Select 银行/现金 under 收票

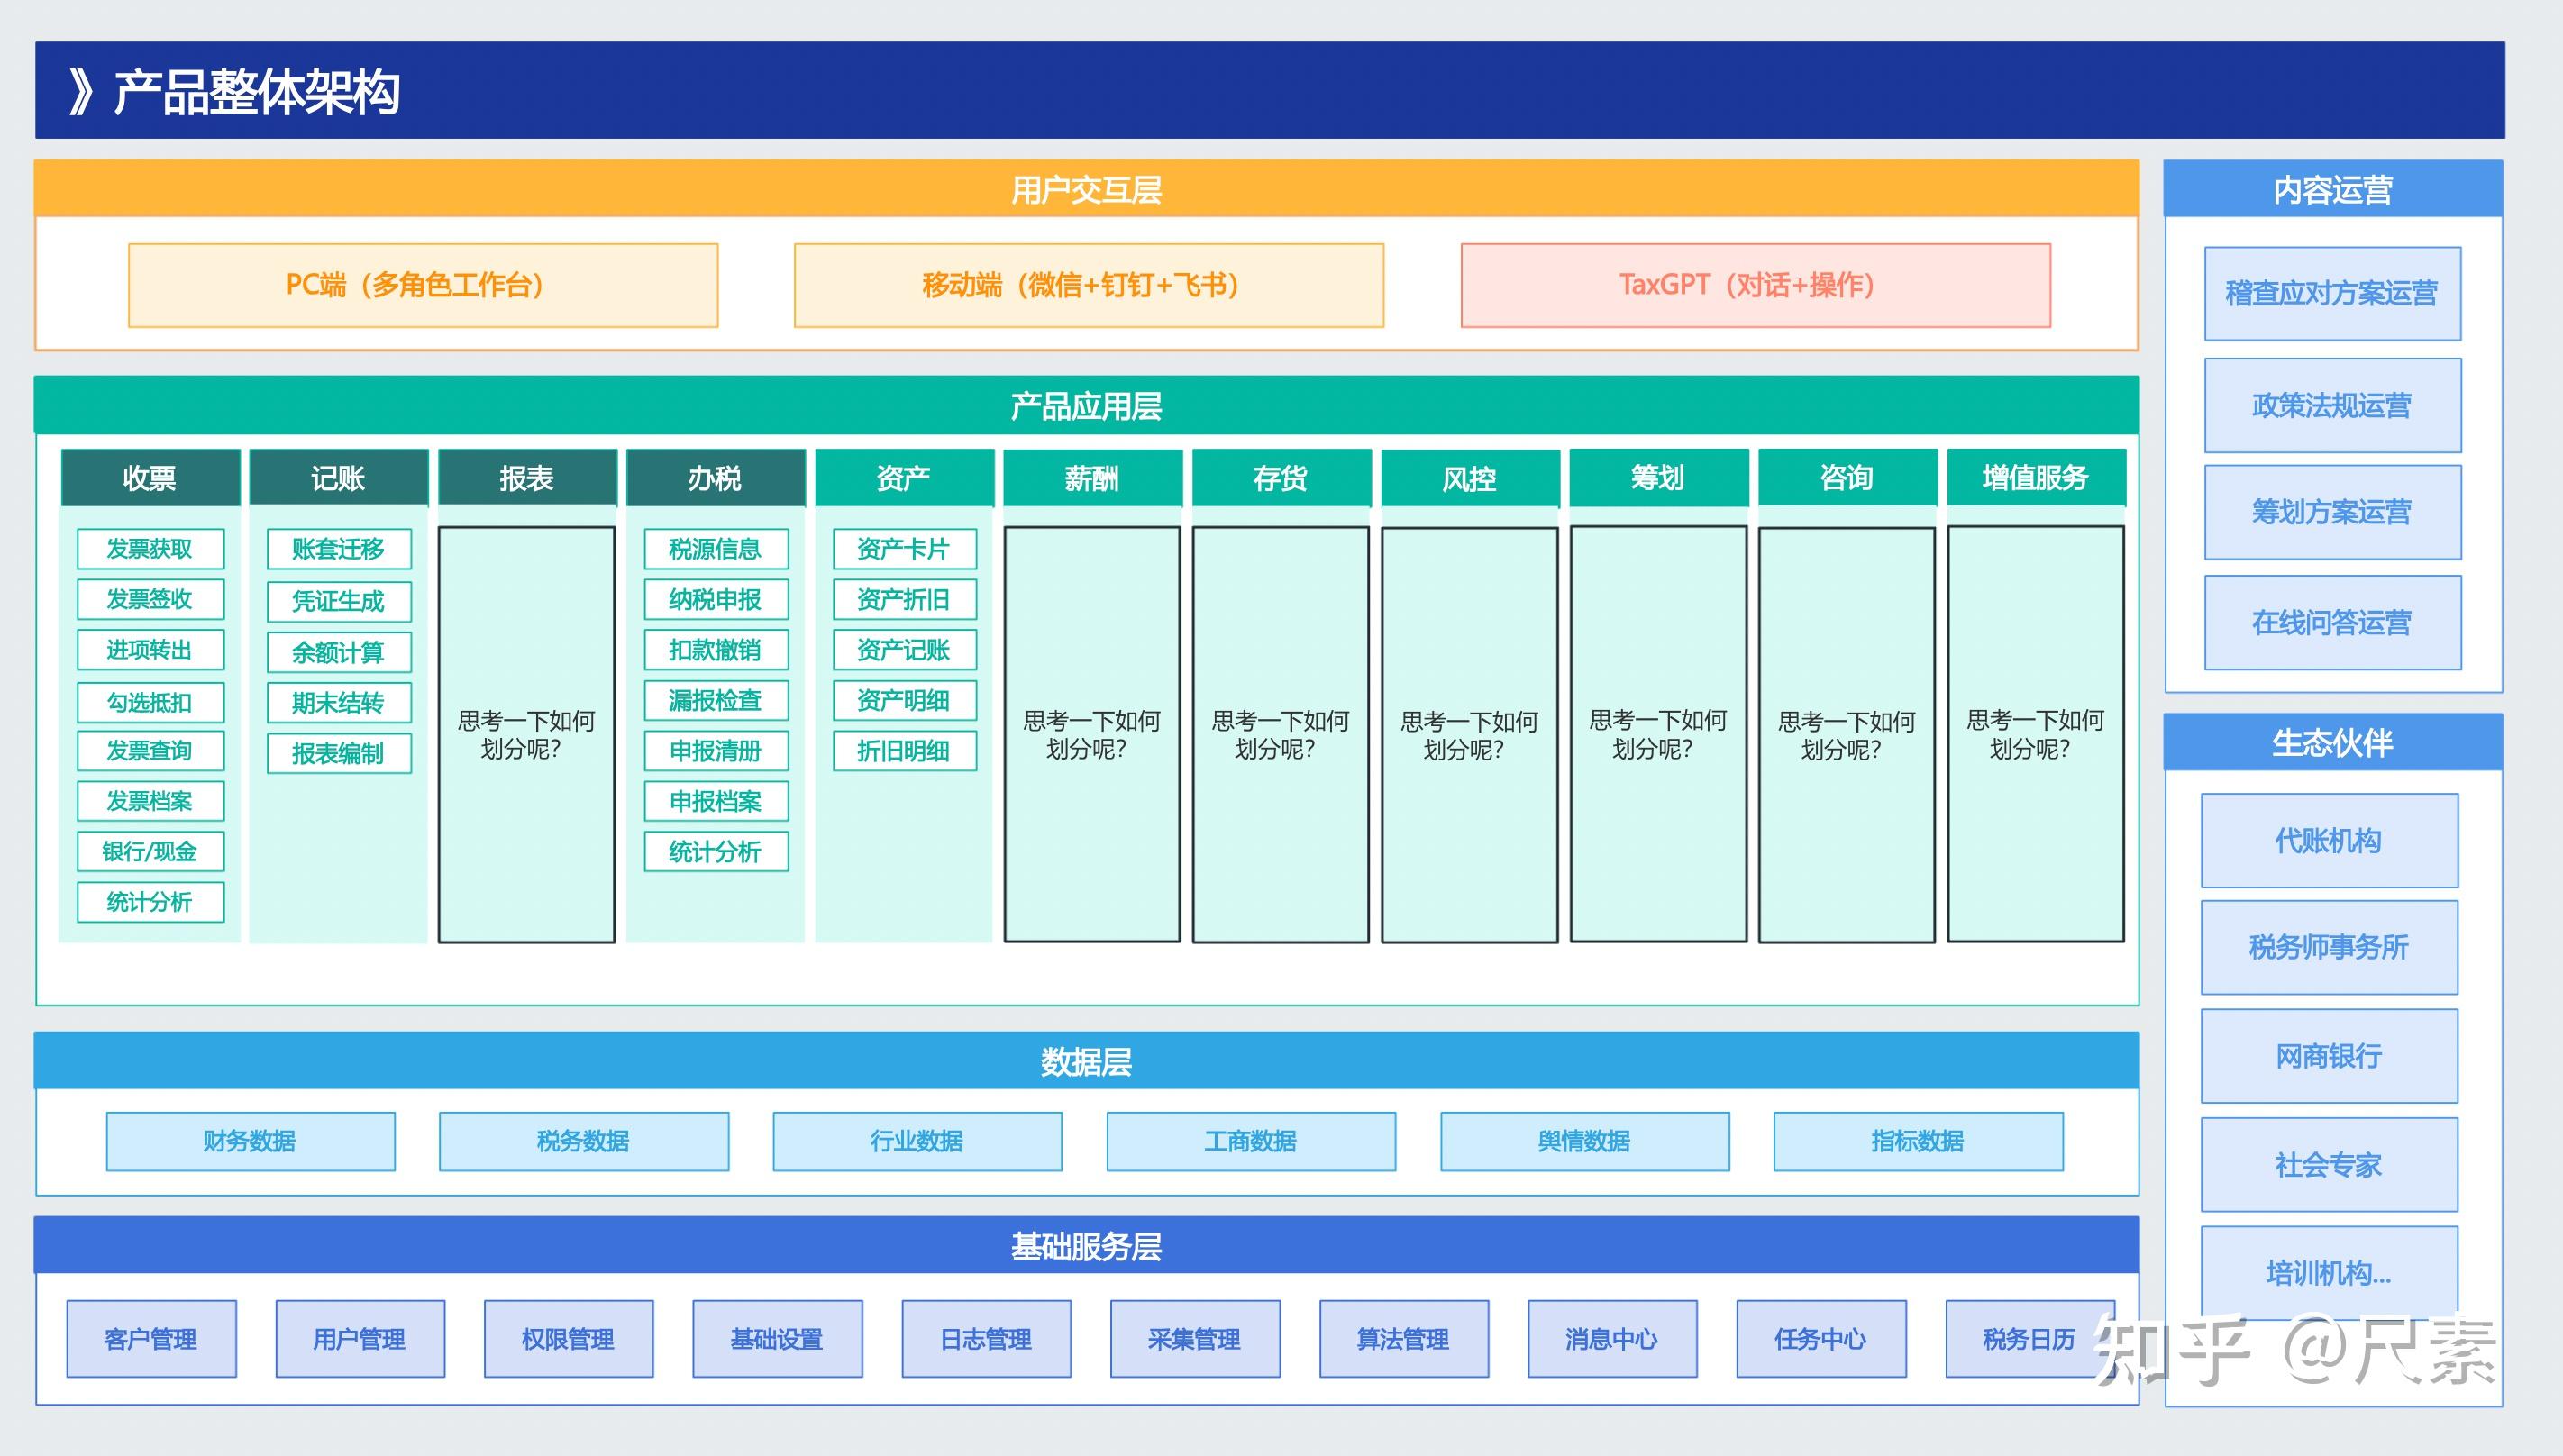[x=150, y=851]
